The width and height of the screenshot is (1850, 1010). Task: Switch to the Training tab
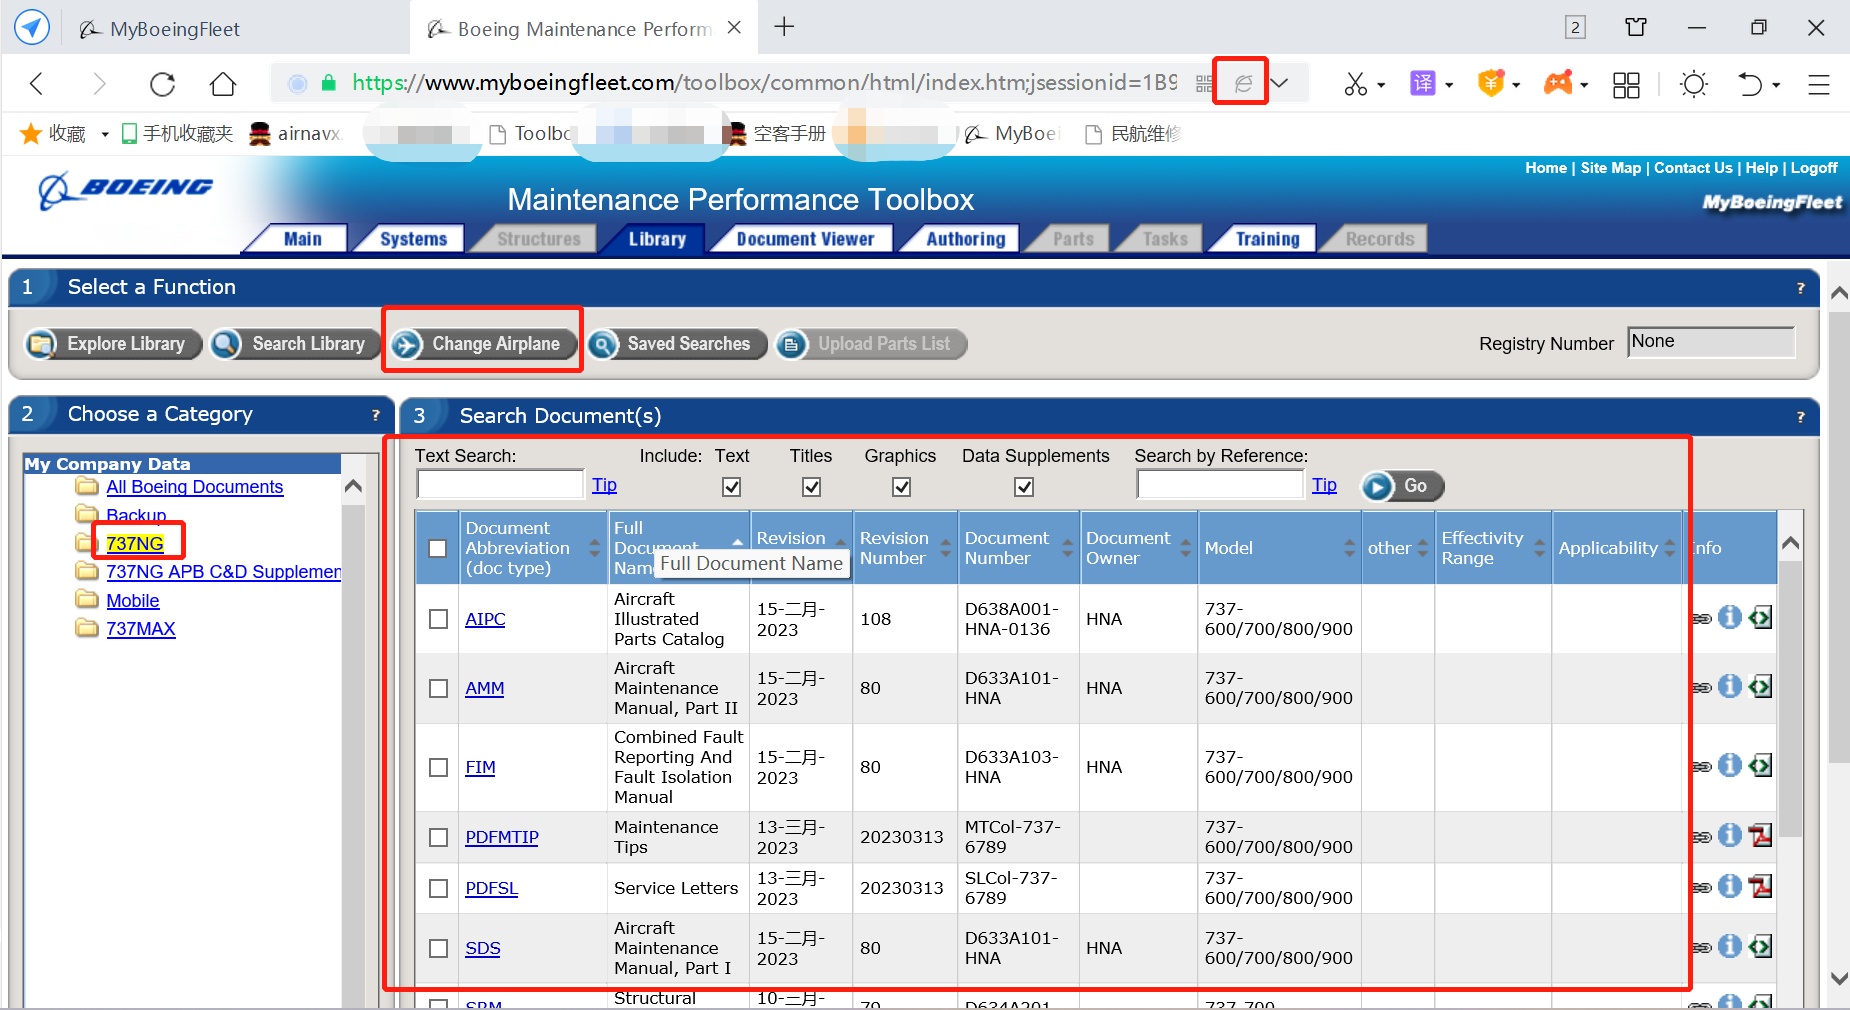pos(1267,239)
